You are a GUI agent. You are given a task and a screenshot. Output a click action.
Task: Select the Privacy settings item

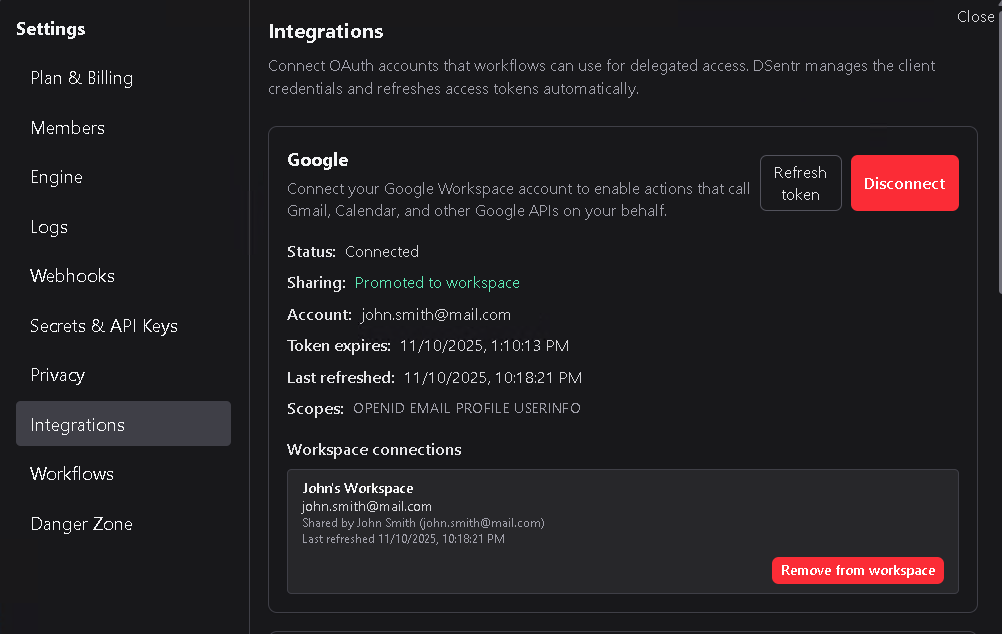(x=58, y=375)
